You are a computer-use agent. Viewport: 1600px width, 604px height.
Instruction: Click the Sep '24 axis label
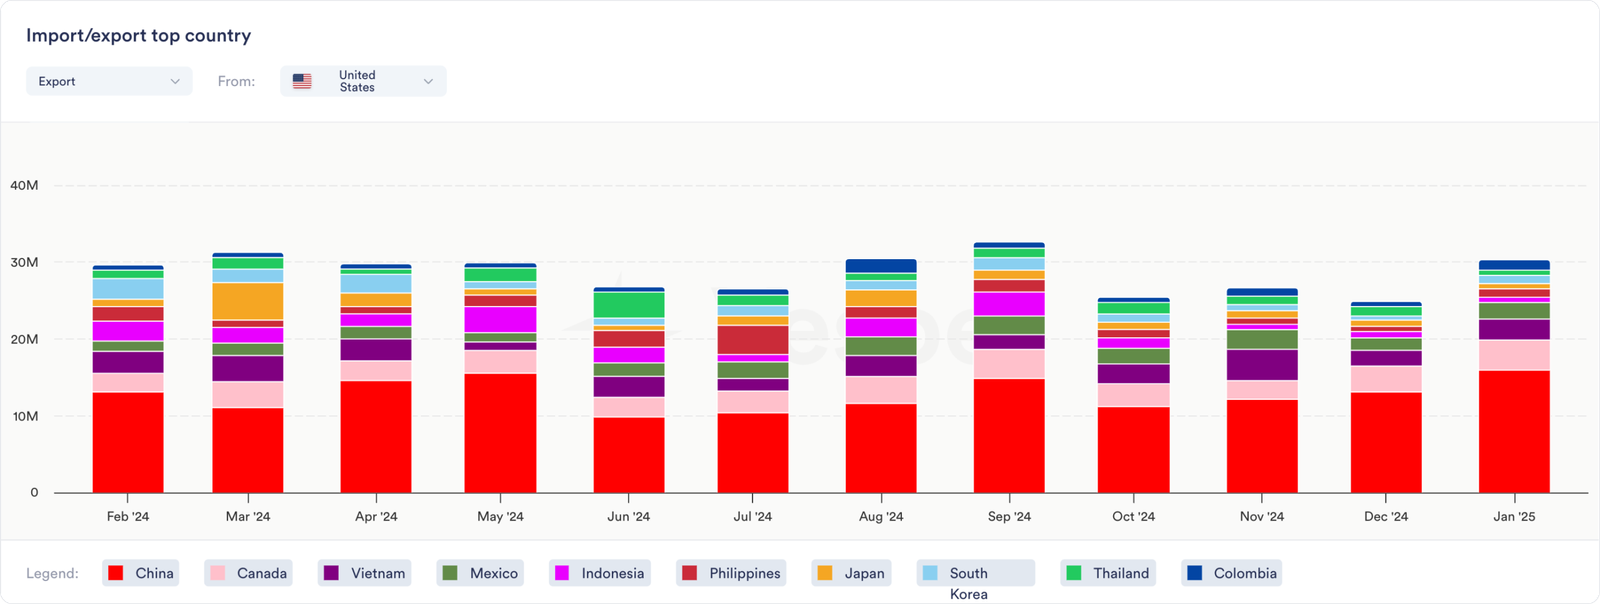click(1008, 517)
